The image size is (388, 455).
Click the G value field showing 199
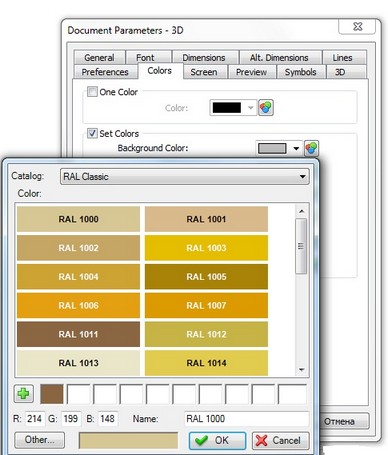71,419
